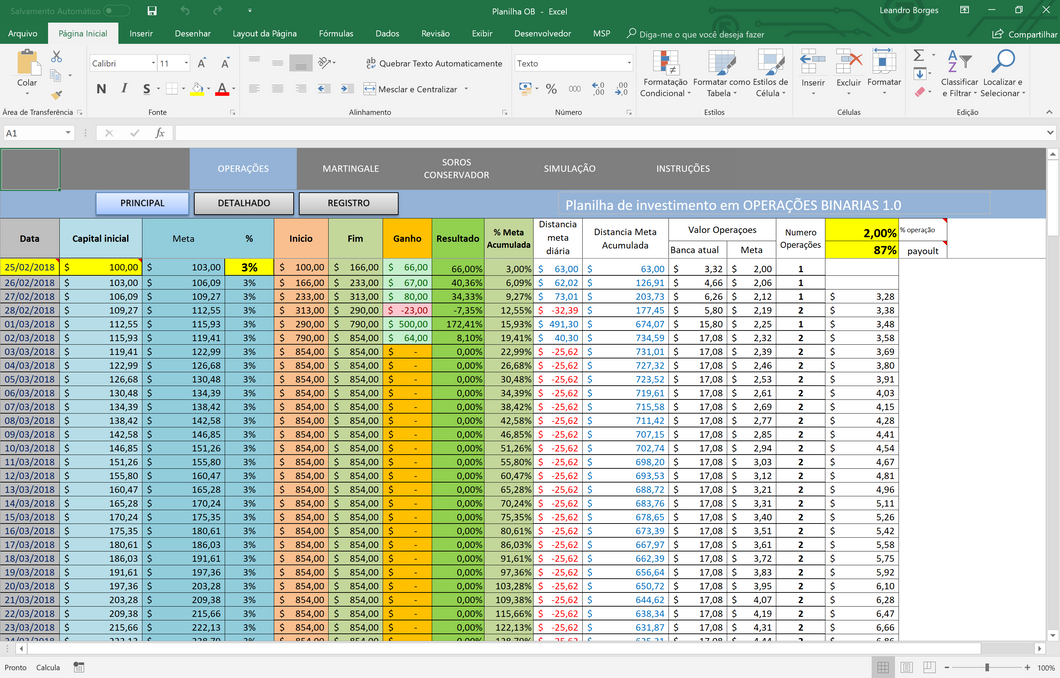This screenshot has width=1060, height=678.
Task: Click the percent style icon
Action: click(551, 89)
